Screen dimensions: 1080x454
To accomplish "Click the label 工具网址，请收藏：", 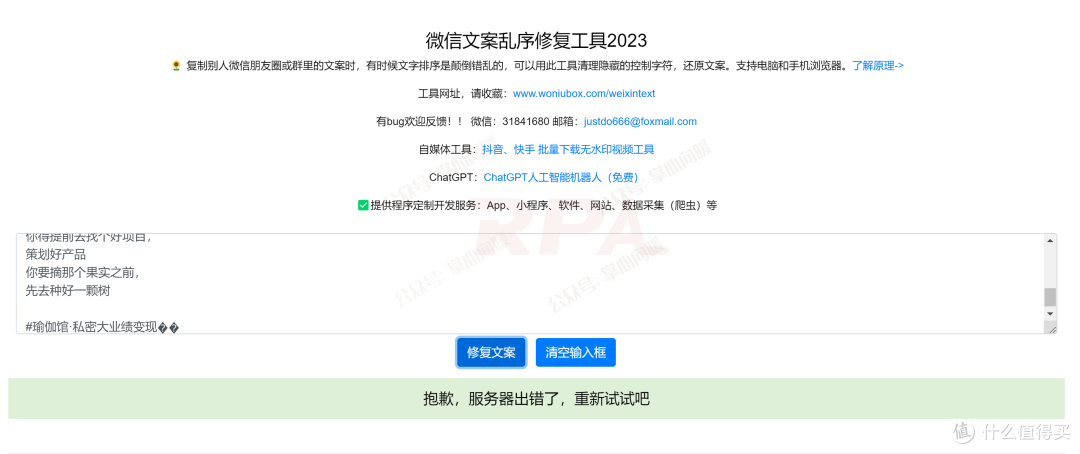I will coord(464,93).
